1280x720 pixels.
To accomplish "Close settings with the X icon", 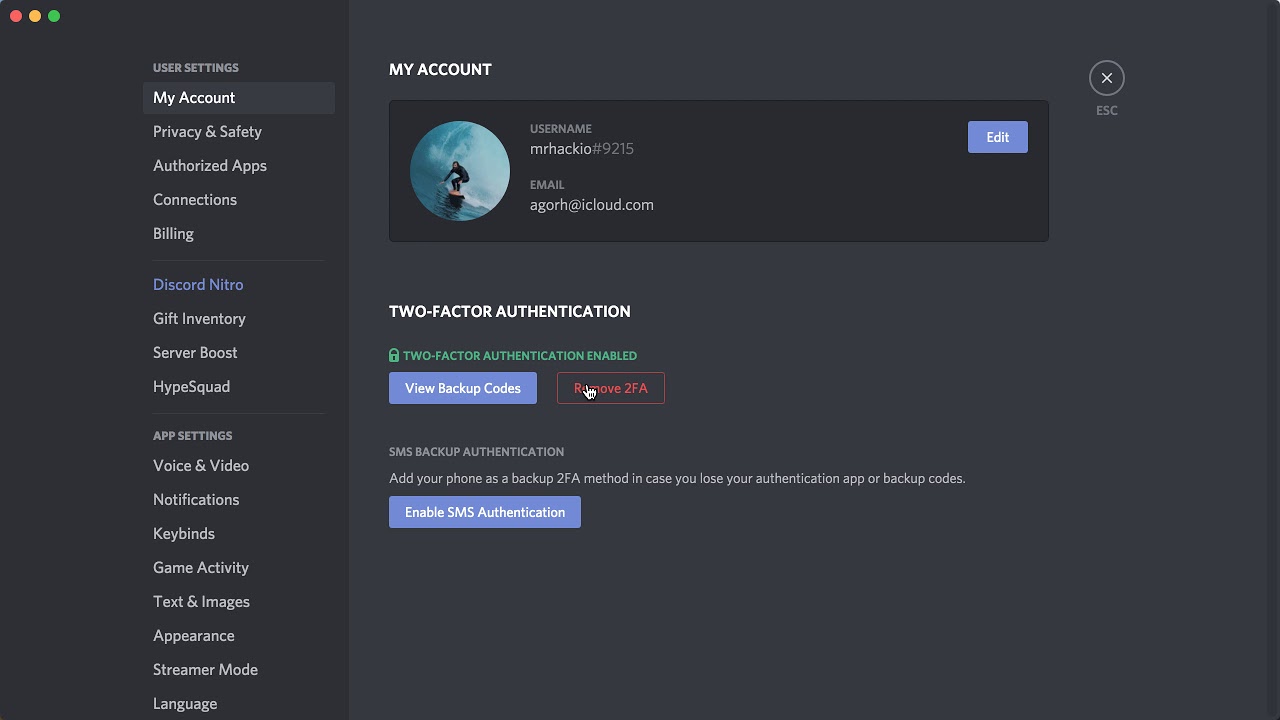I will [1106, 78].
